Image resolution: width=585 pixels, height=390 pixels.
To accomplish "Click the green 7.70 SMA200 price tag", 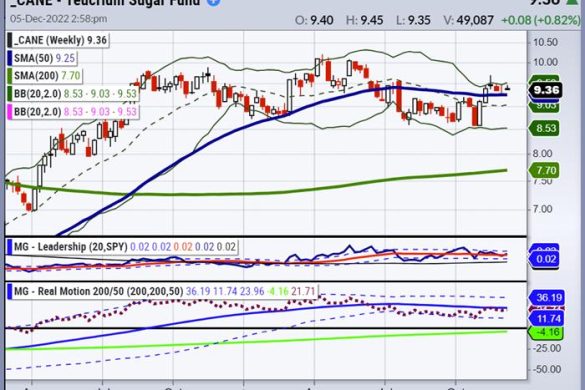I will coord(544,171).
